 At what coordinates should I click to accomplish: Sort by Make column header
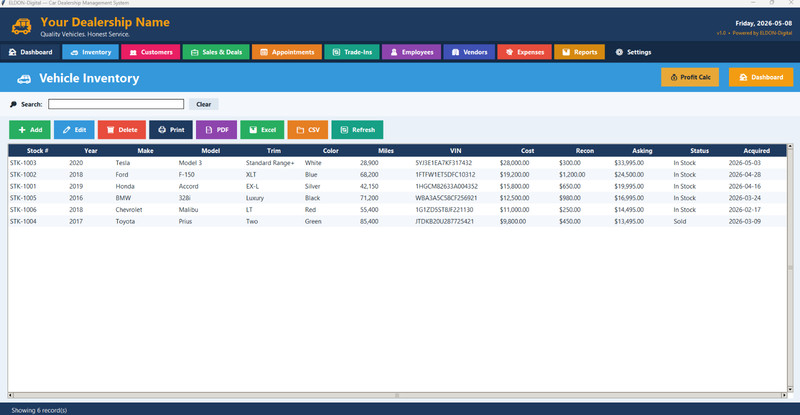145,151
